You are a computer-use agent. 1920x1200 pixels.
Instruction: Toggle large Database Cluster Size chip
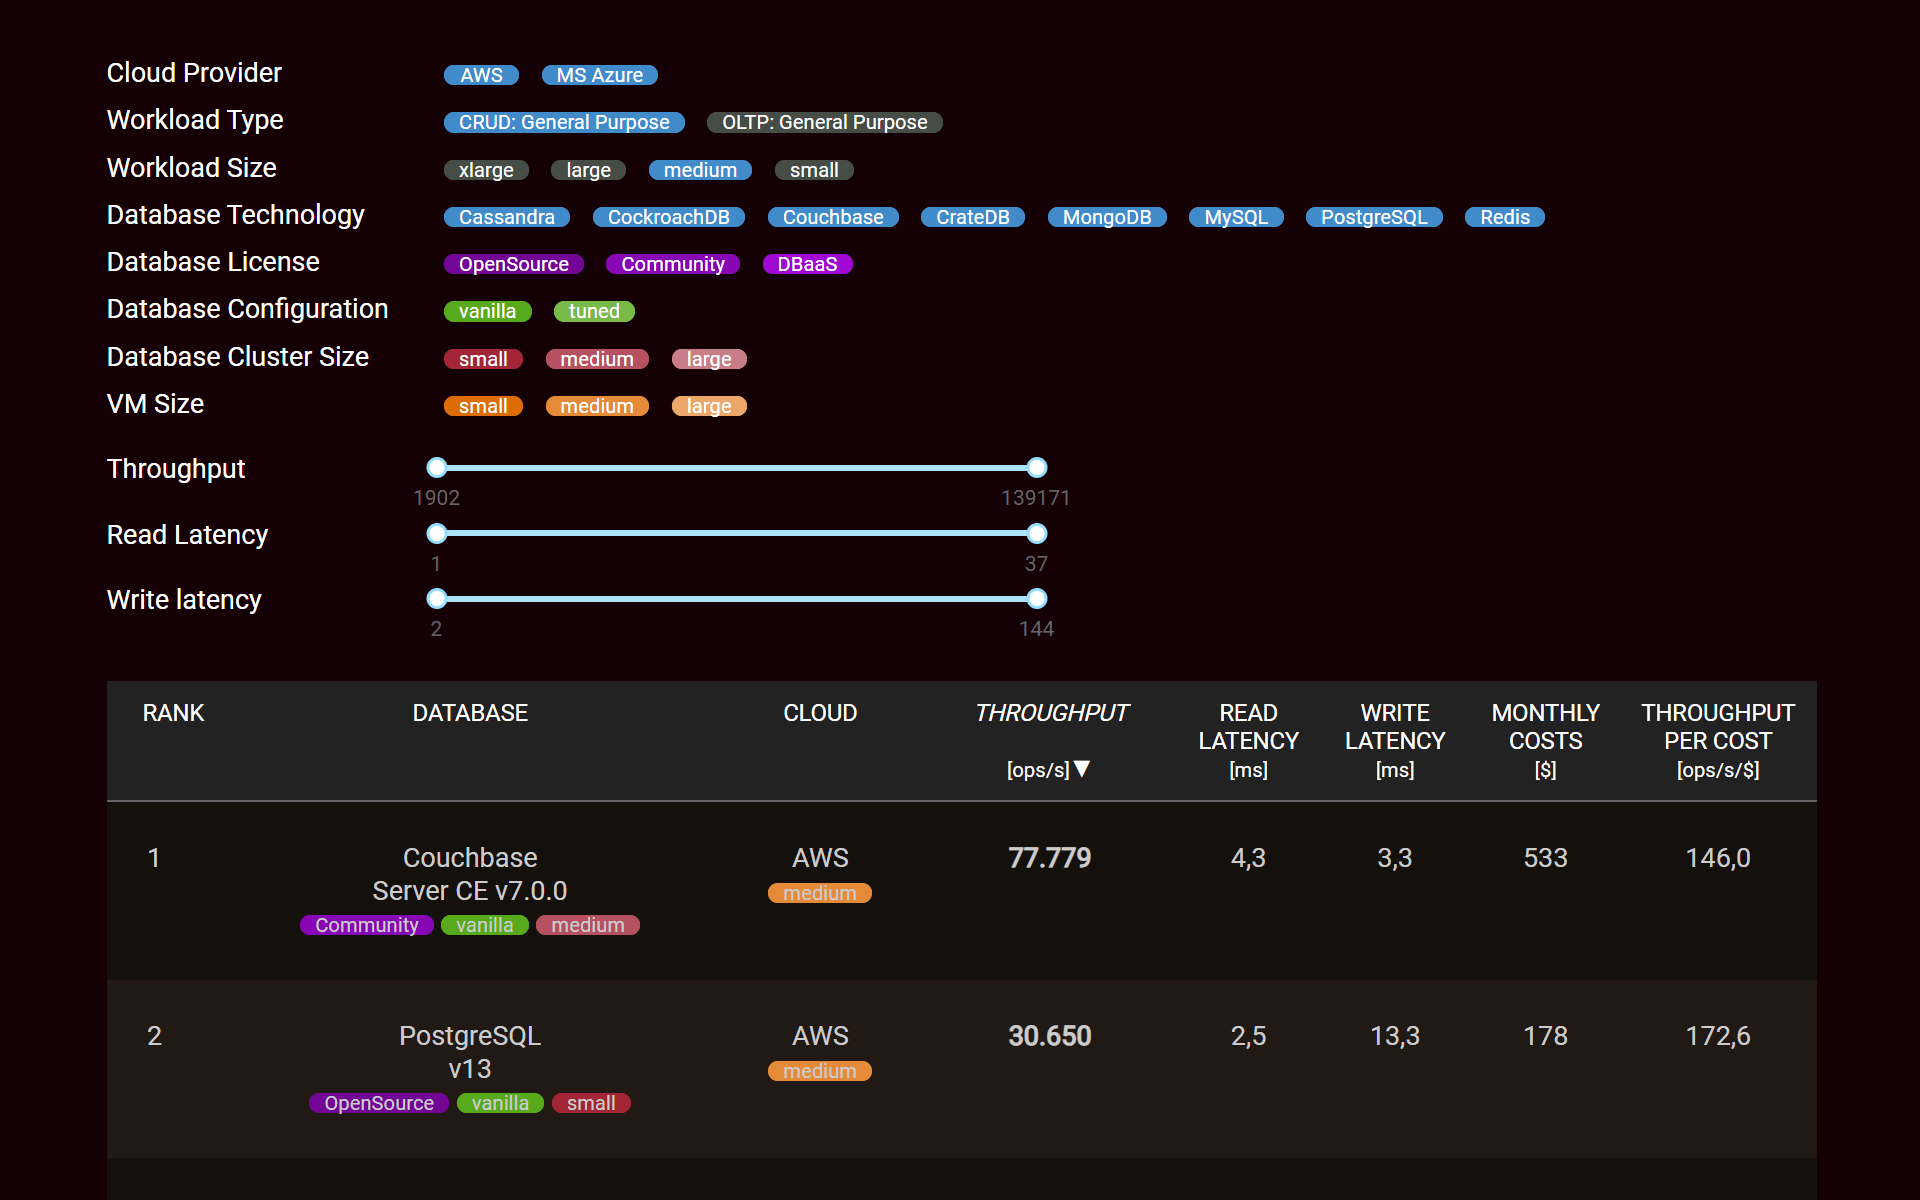click(x=709, y=359)
